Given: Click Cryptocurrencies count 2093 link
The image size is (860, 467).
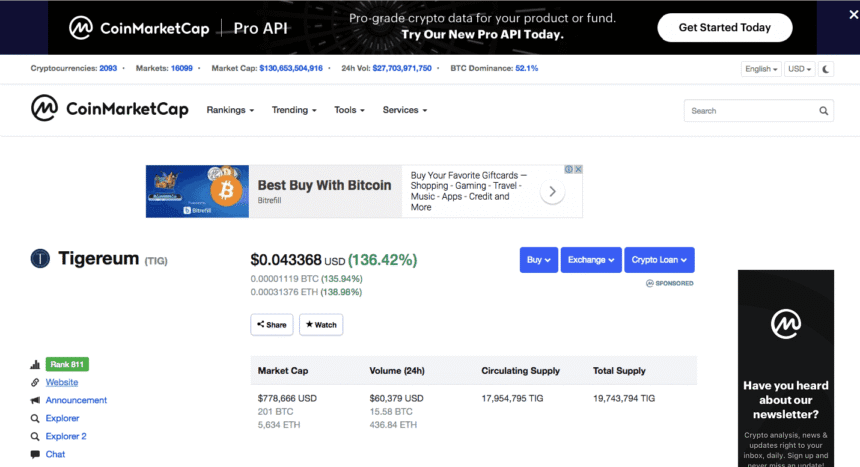Looking at the screenshot, I should 108,69.
